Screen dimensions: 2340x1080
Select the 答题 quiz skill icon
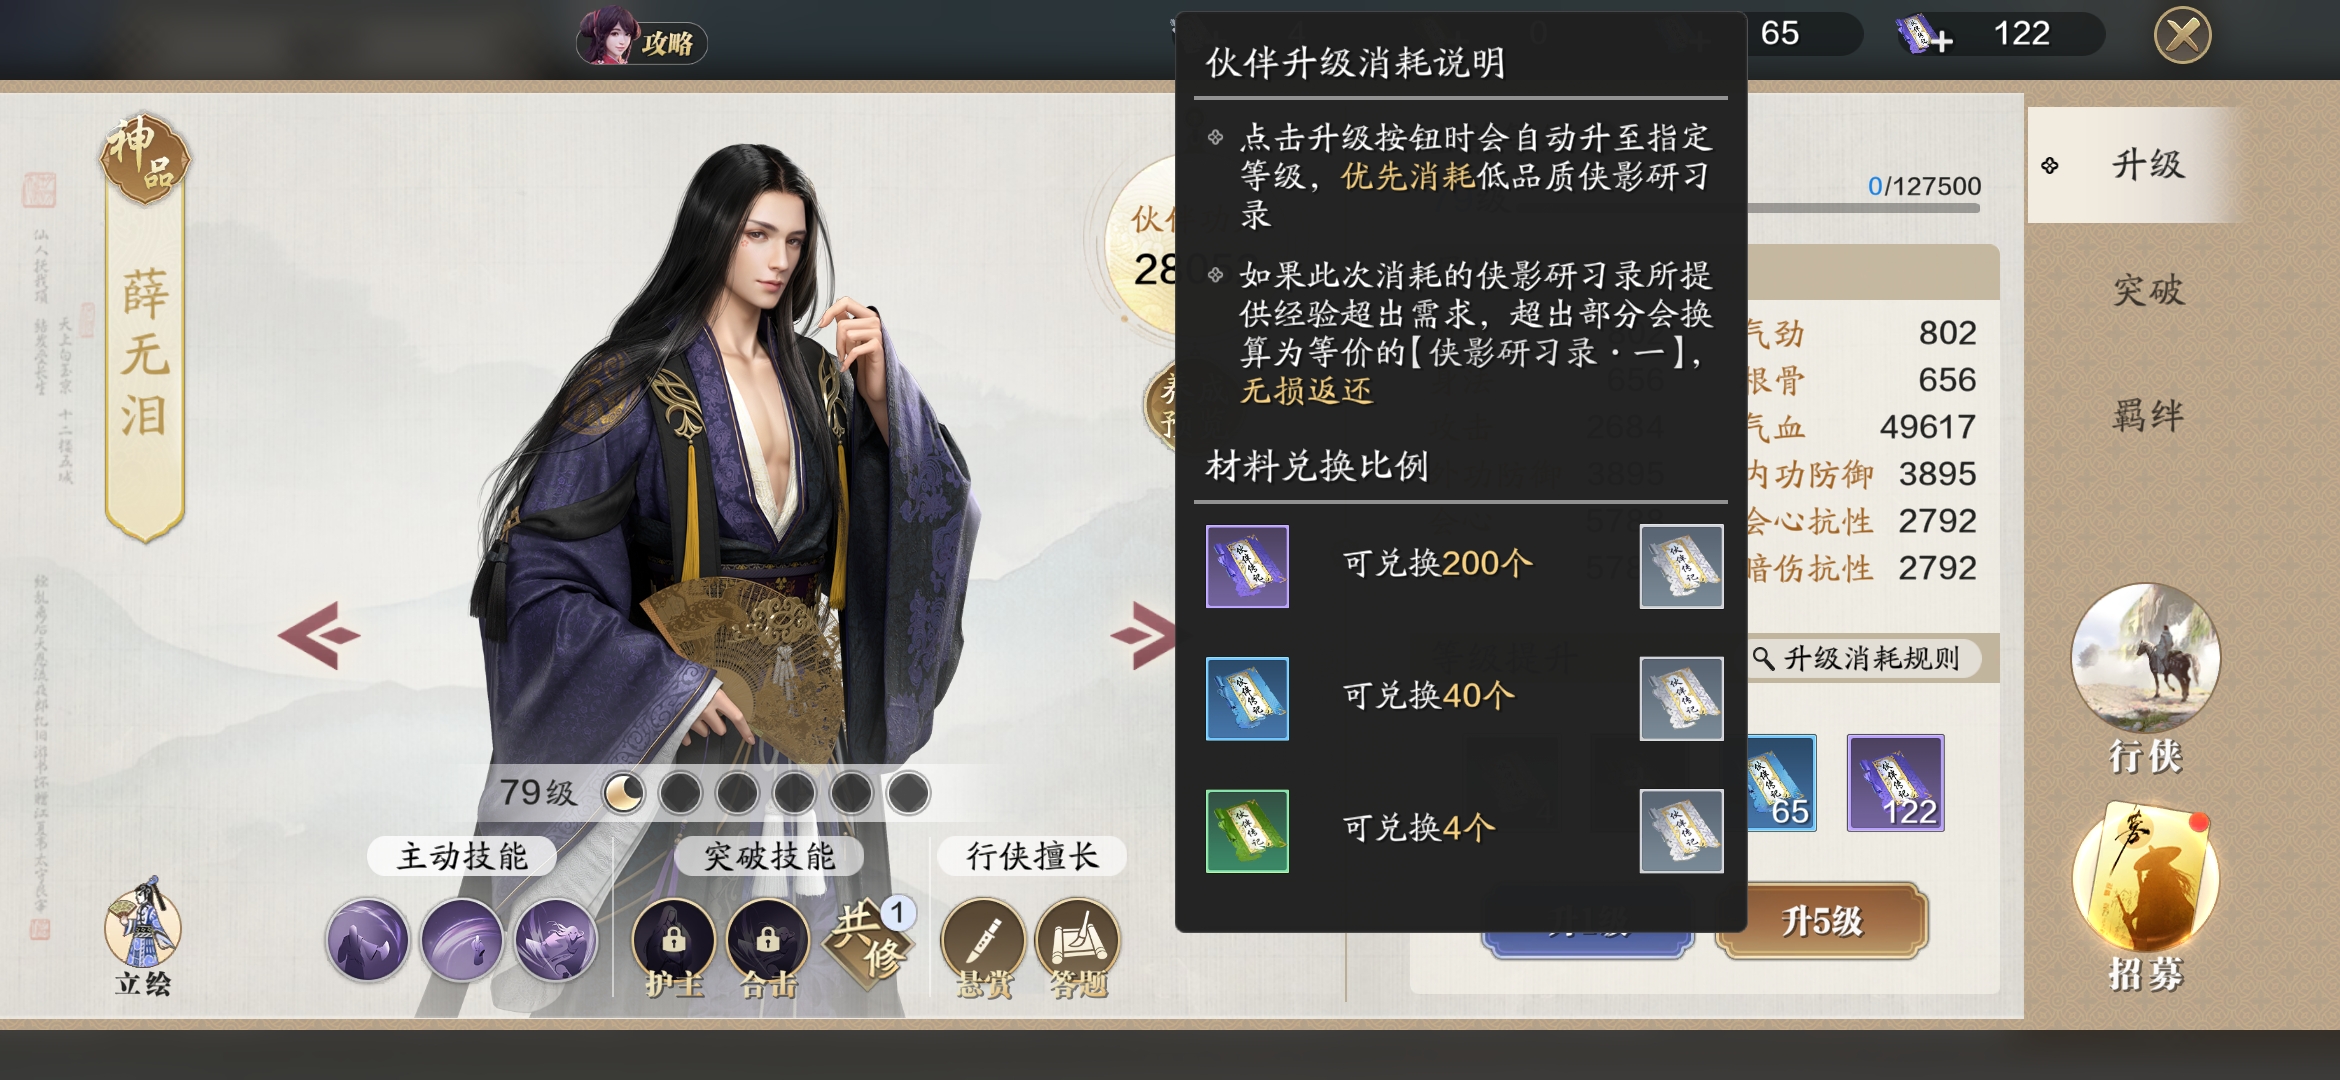coord(1077,948)
